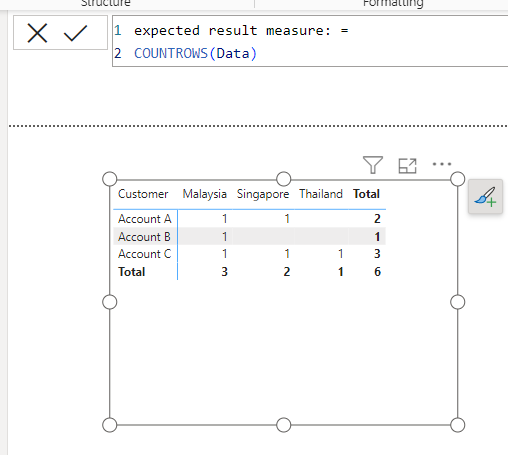Select the bottom-right resize handle of visual
This screenshot has height=455, width=508.
click(x=457, y=425)
